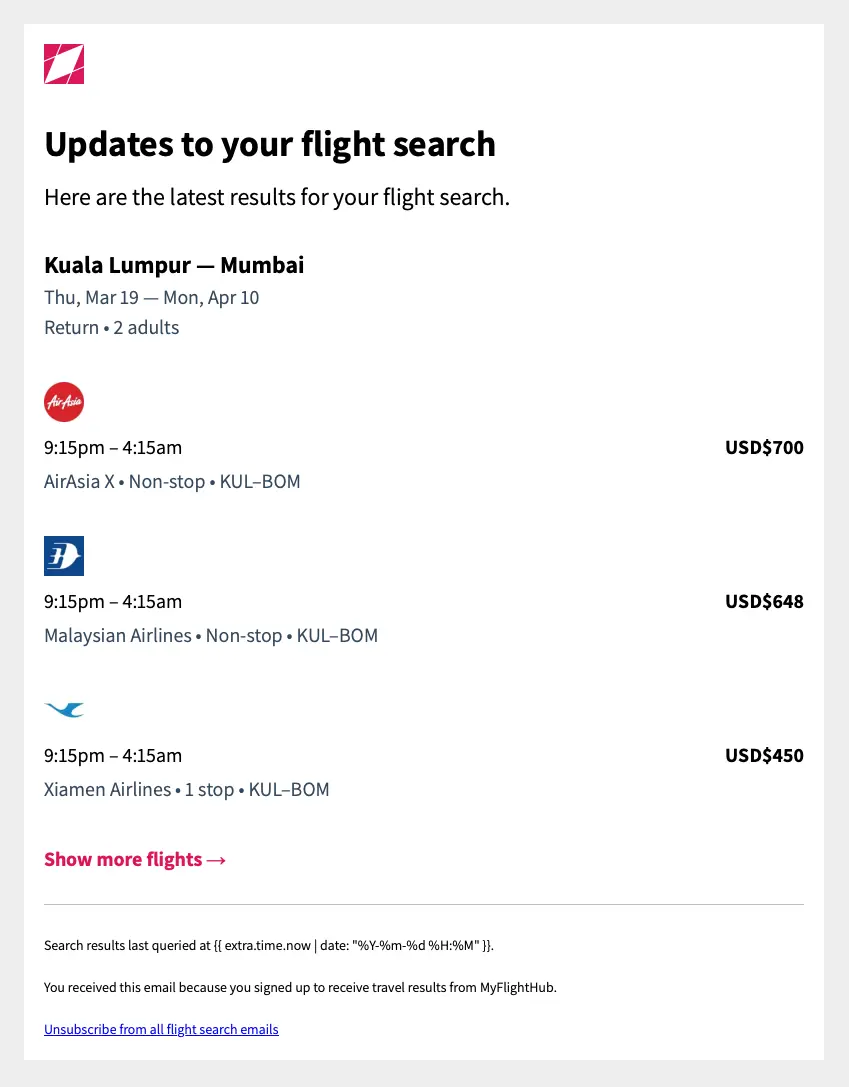Select the AirAsia airline logo
Viewport: 849px width, 1087px height.
click(63, 401)
